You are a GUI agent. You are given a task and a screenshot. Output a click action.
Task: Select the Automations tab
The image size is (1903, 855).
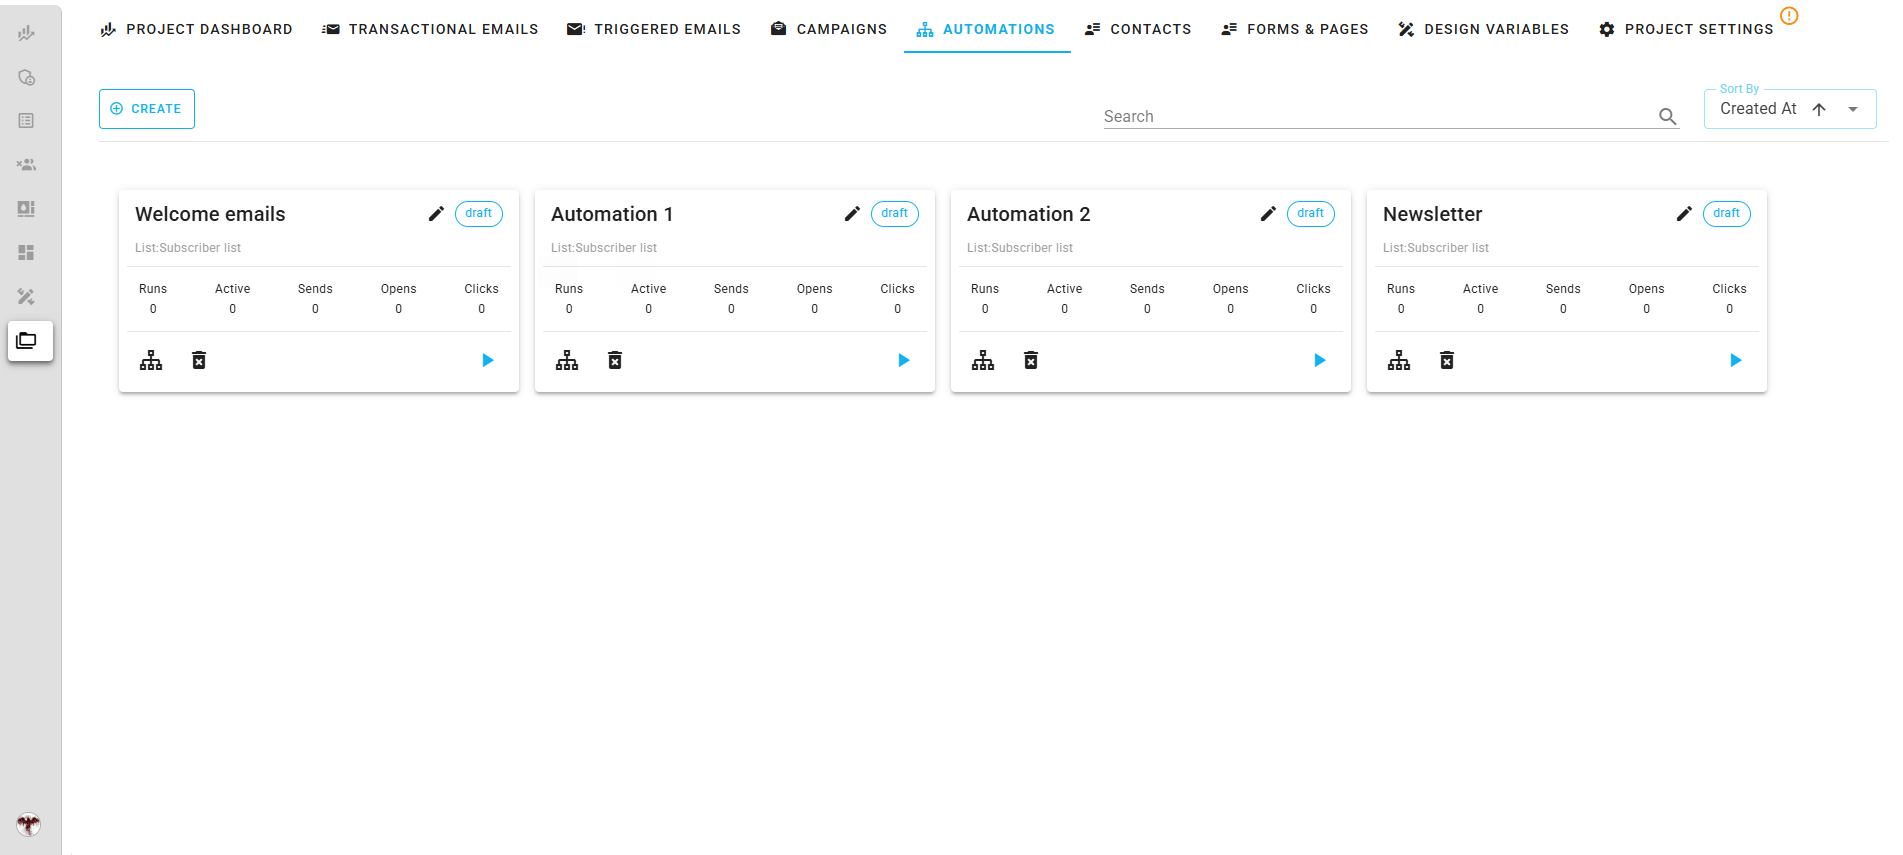coord(986,29)
